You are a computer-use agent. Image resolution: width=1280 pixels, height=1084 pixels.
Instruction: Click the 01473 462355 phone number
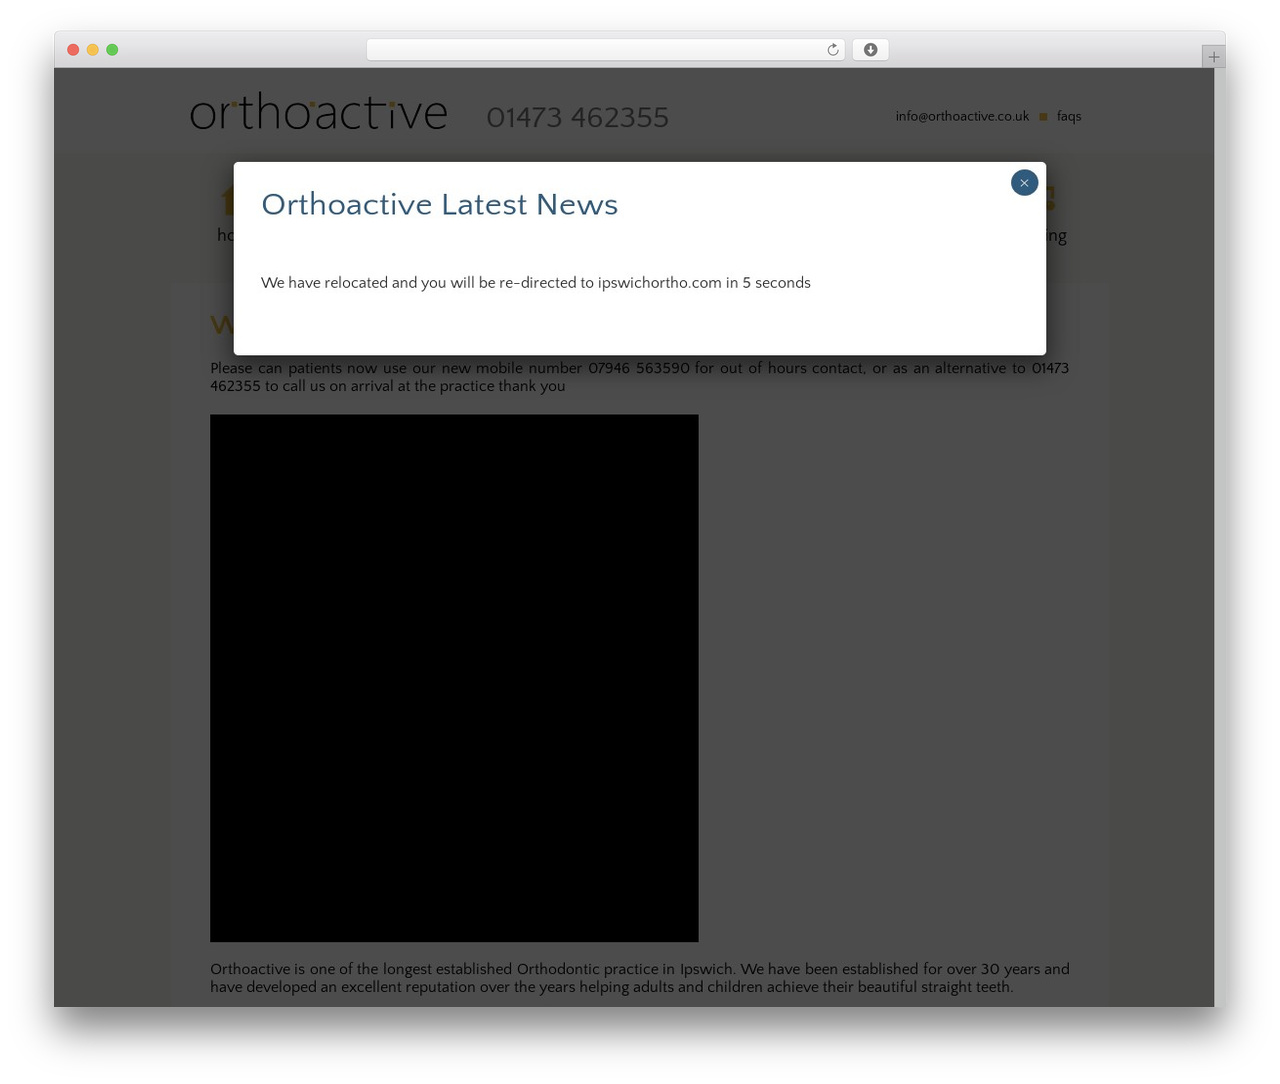(577, 117)
